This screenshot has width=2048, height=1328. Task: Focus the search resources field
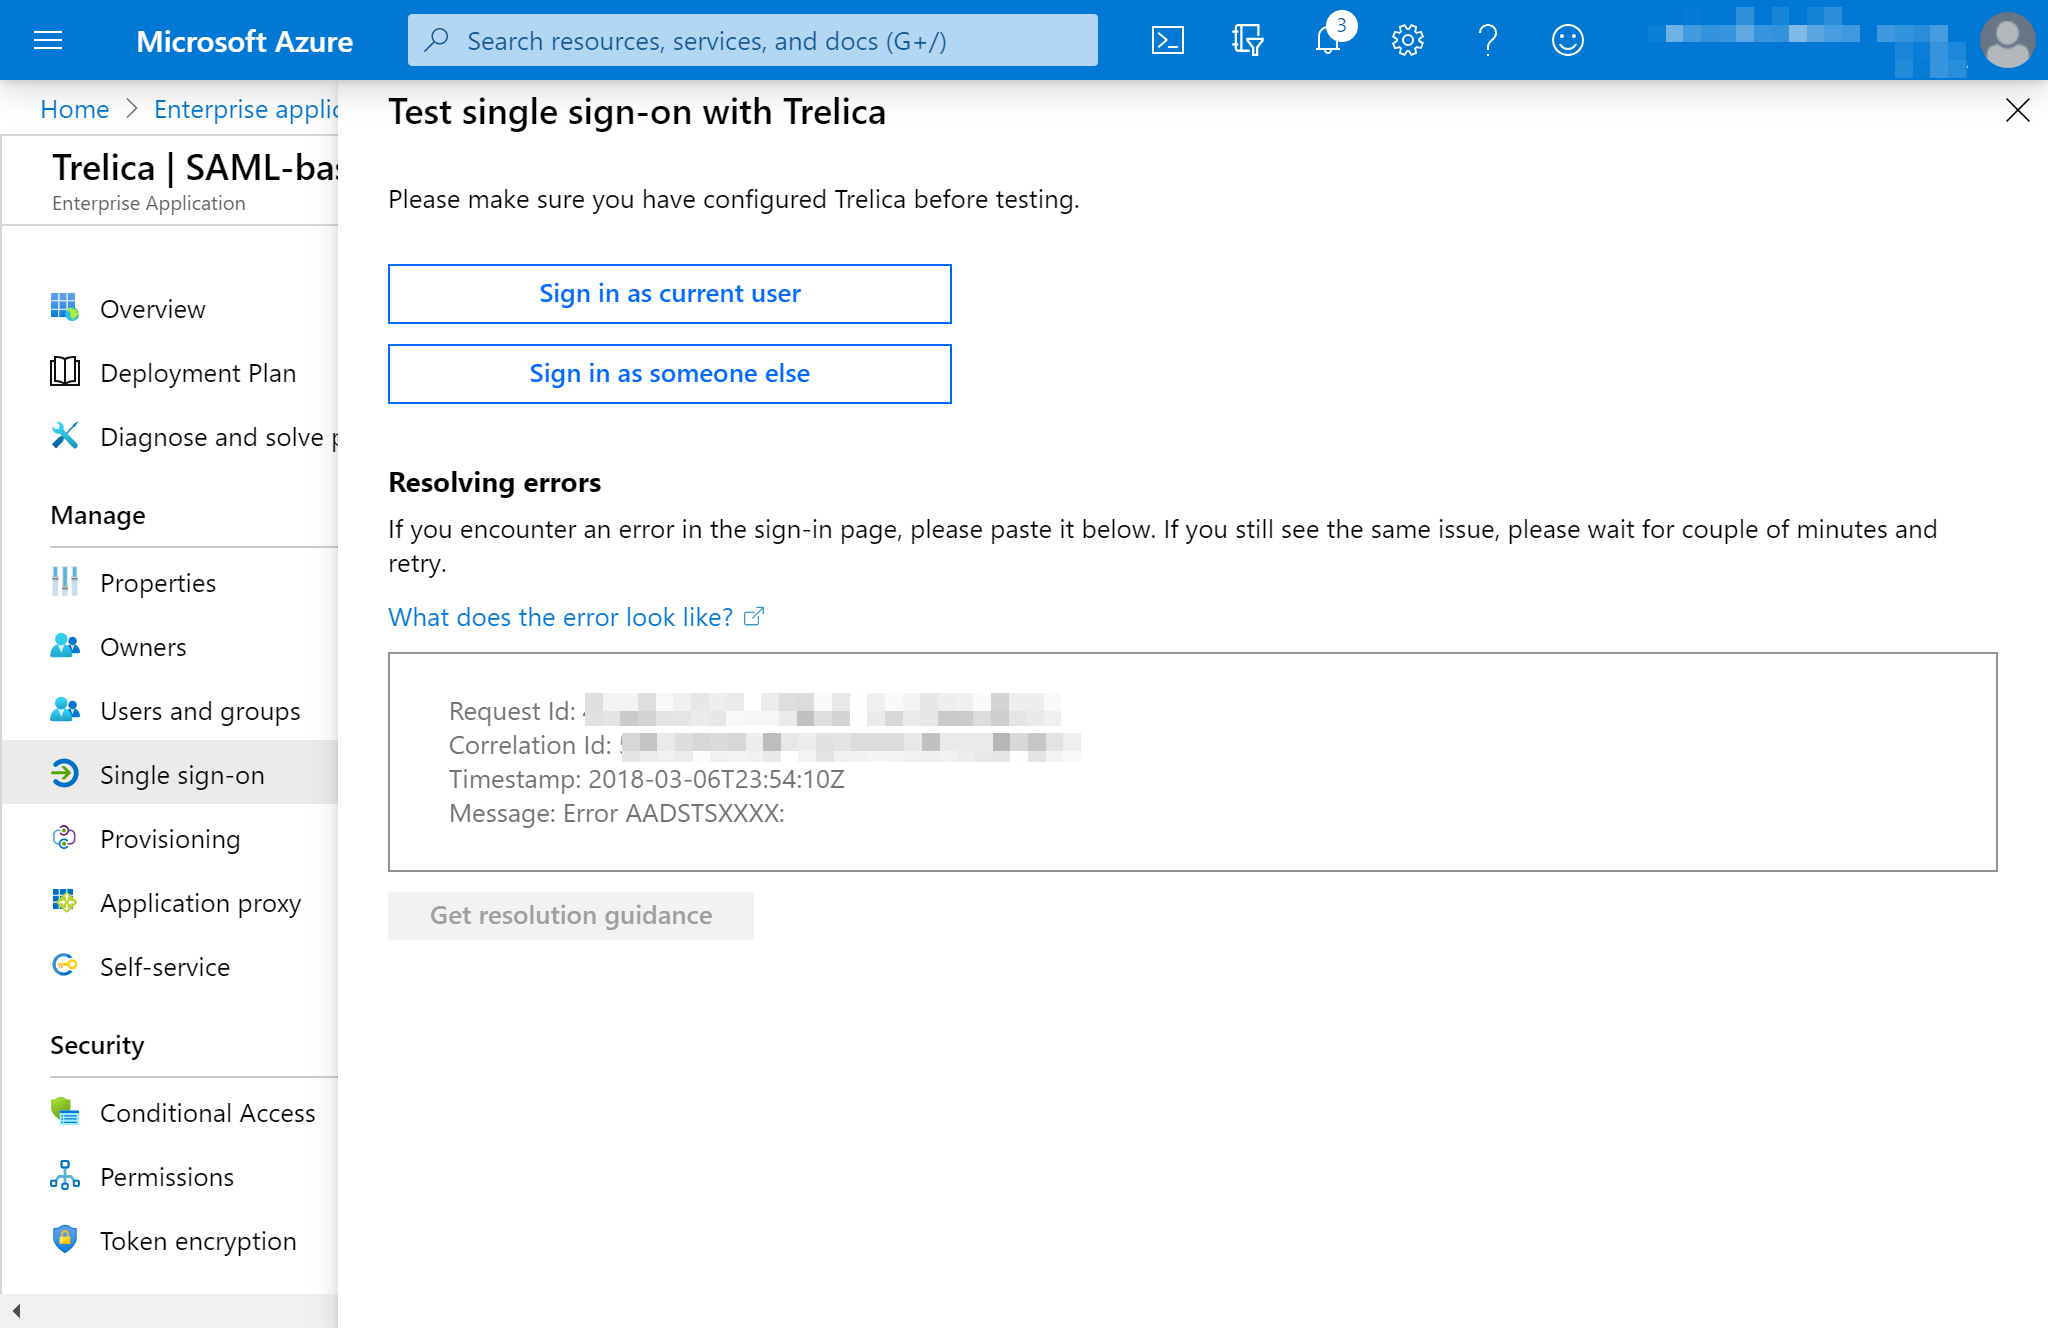752,40
